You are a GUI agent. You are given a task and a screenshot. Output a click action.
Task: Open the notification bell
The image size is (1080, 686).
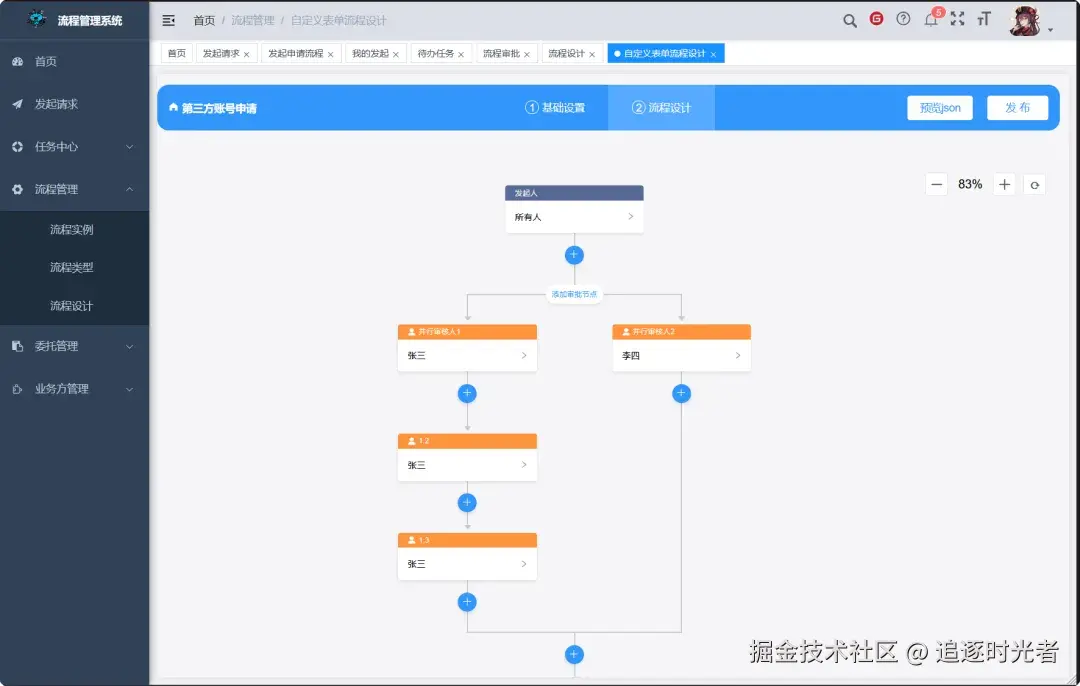pyautogui.click(x=931, y=19)
